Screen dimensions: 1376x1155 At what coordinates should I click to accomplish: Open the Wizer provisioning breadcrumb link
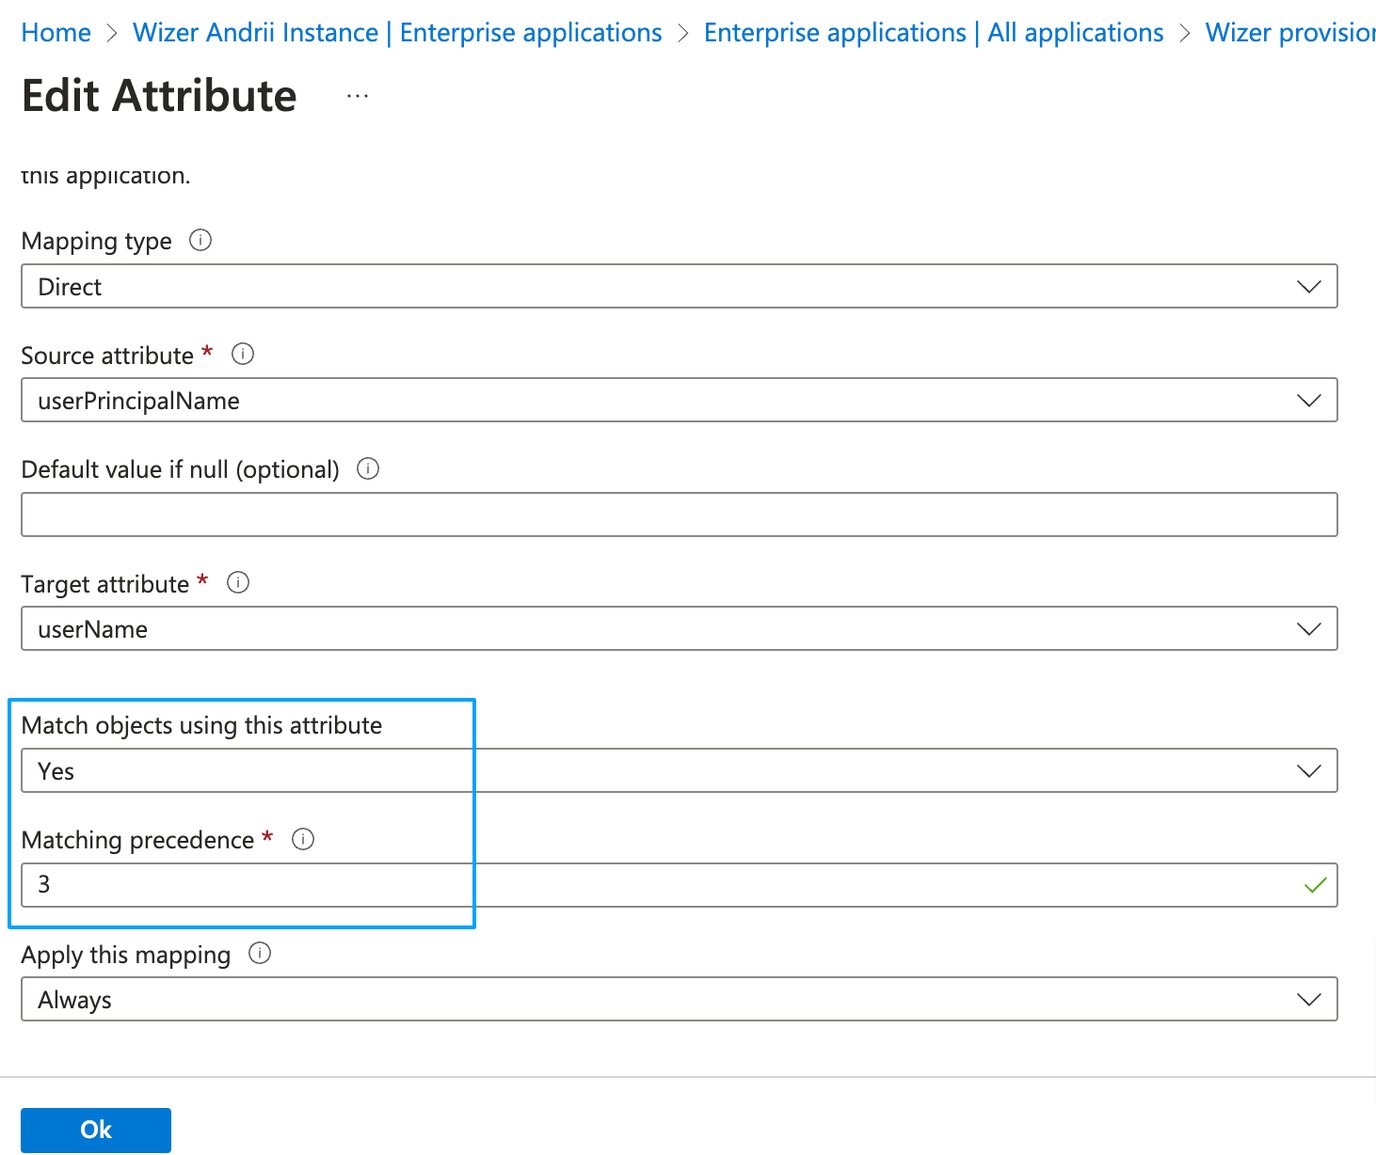(x=1289, y=32)
